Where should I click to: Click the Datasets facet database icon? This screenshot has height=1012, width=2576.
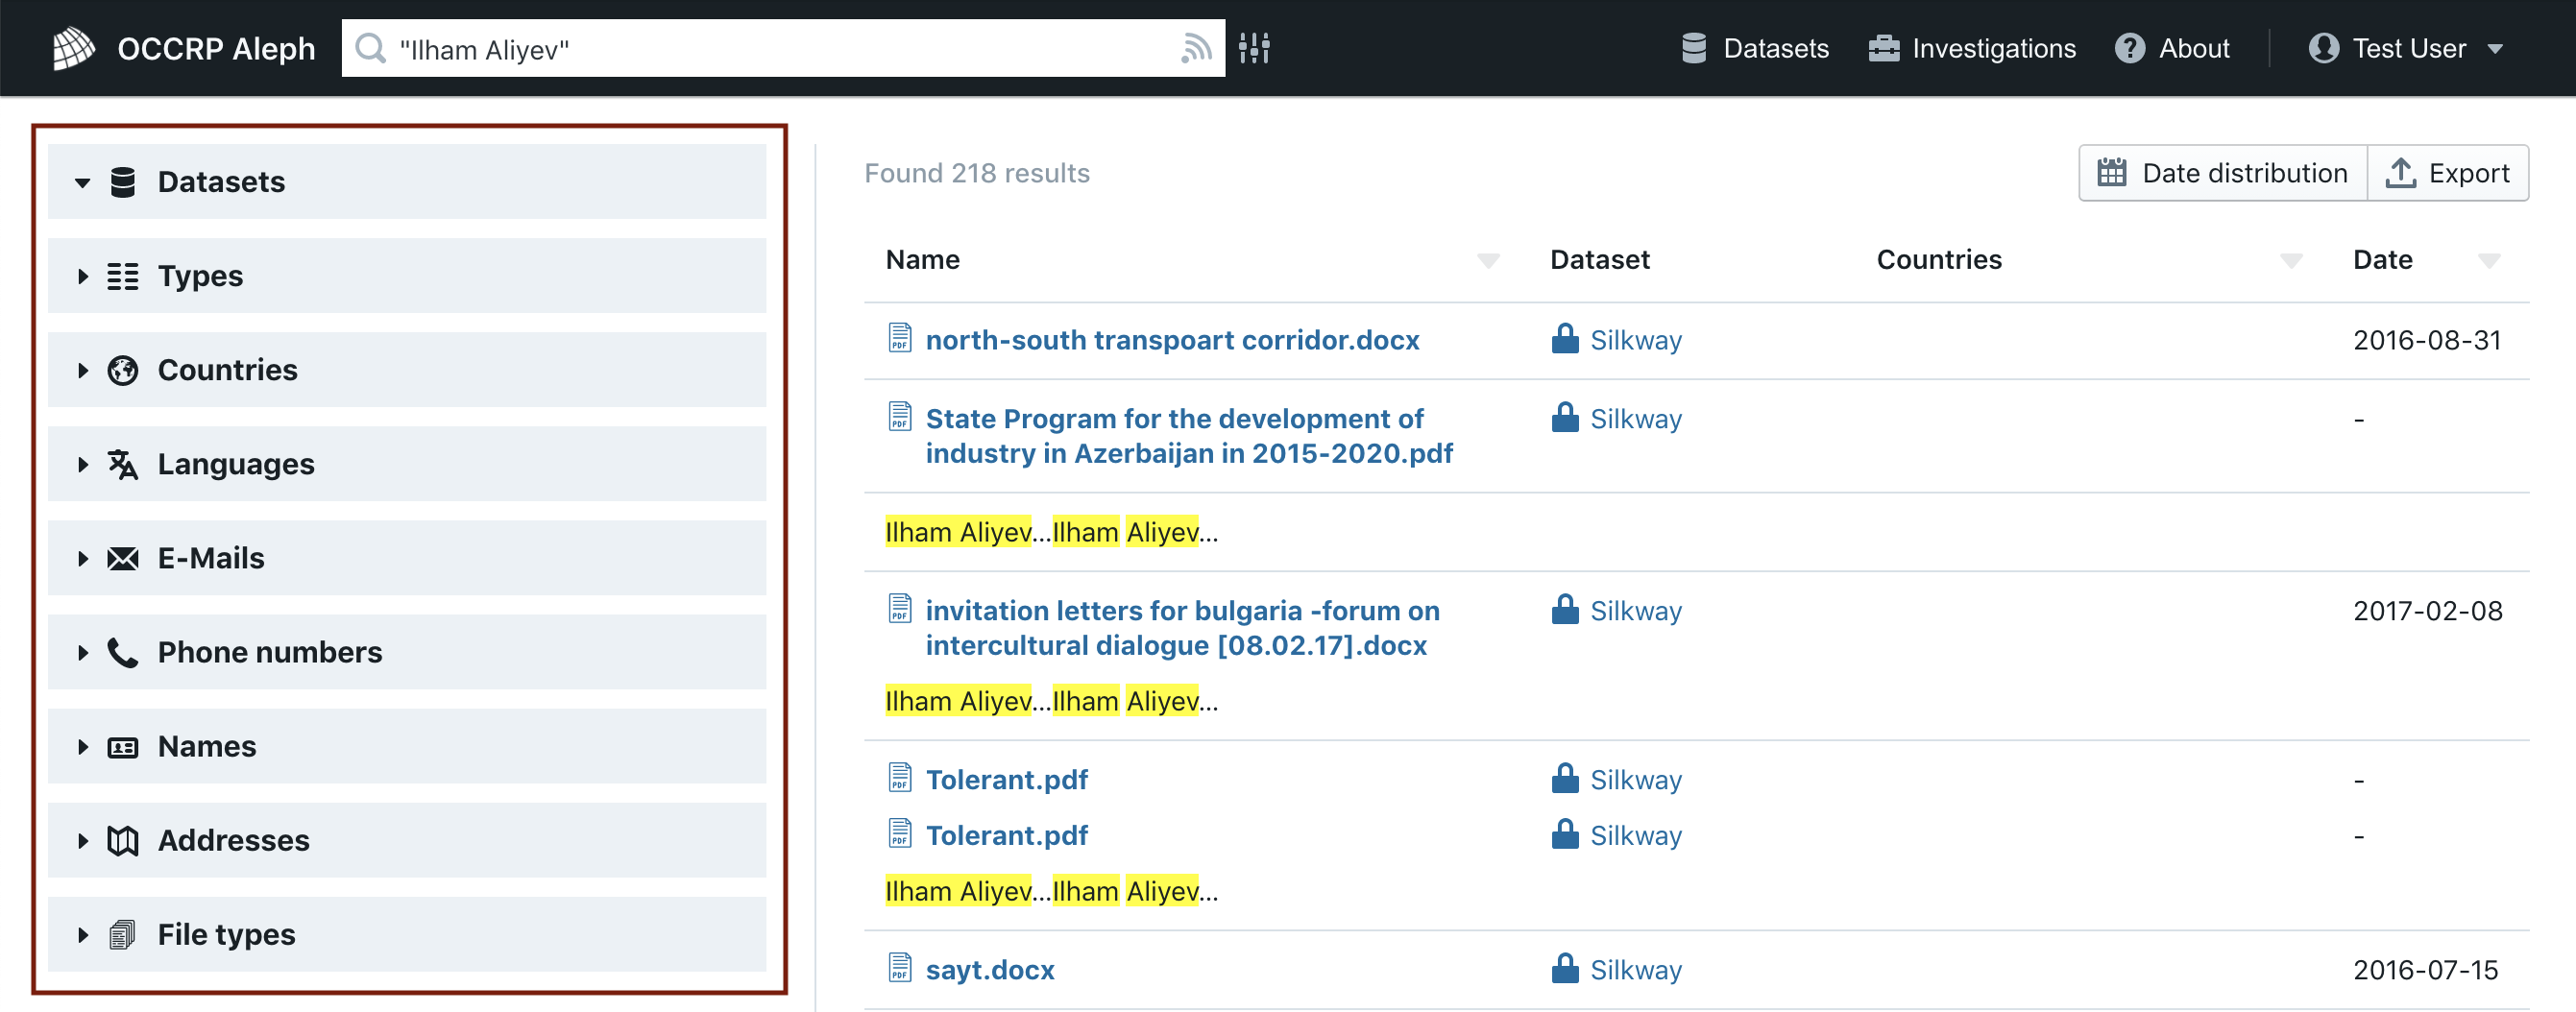pyautogui.click(x=123, y=182)
